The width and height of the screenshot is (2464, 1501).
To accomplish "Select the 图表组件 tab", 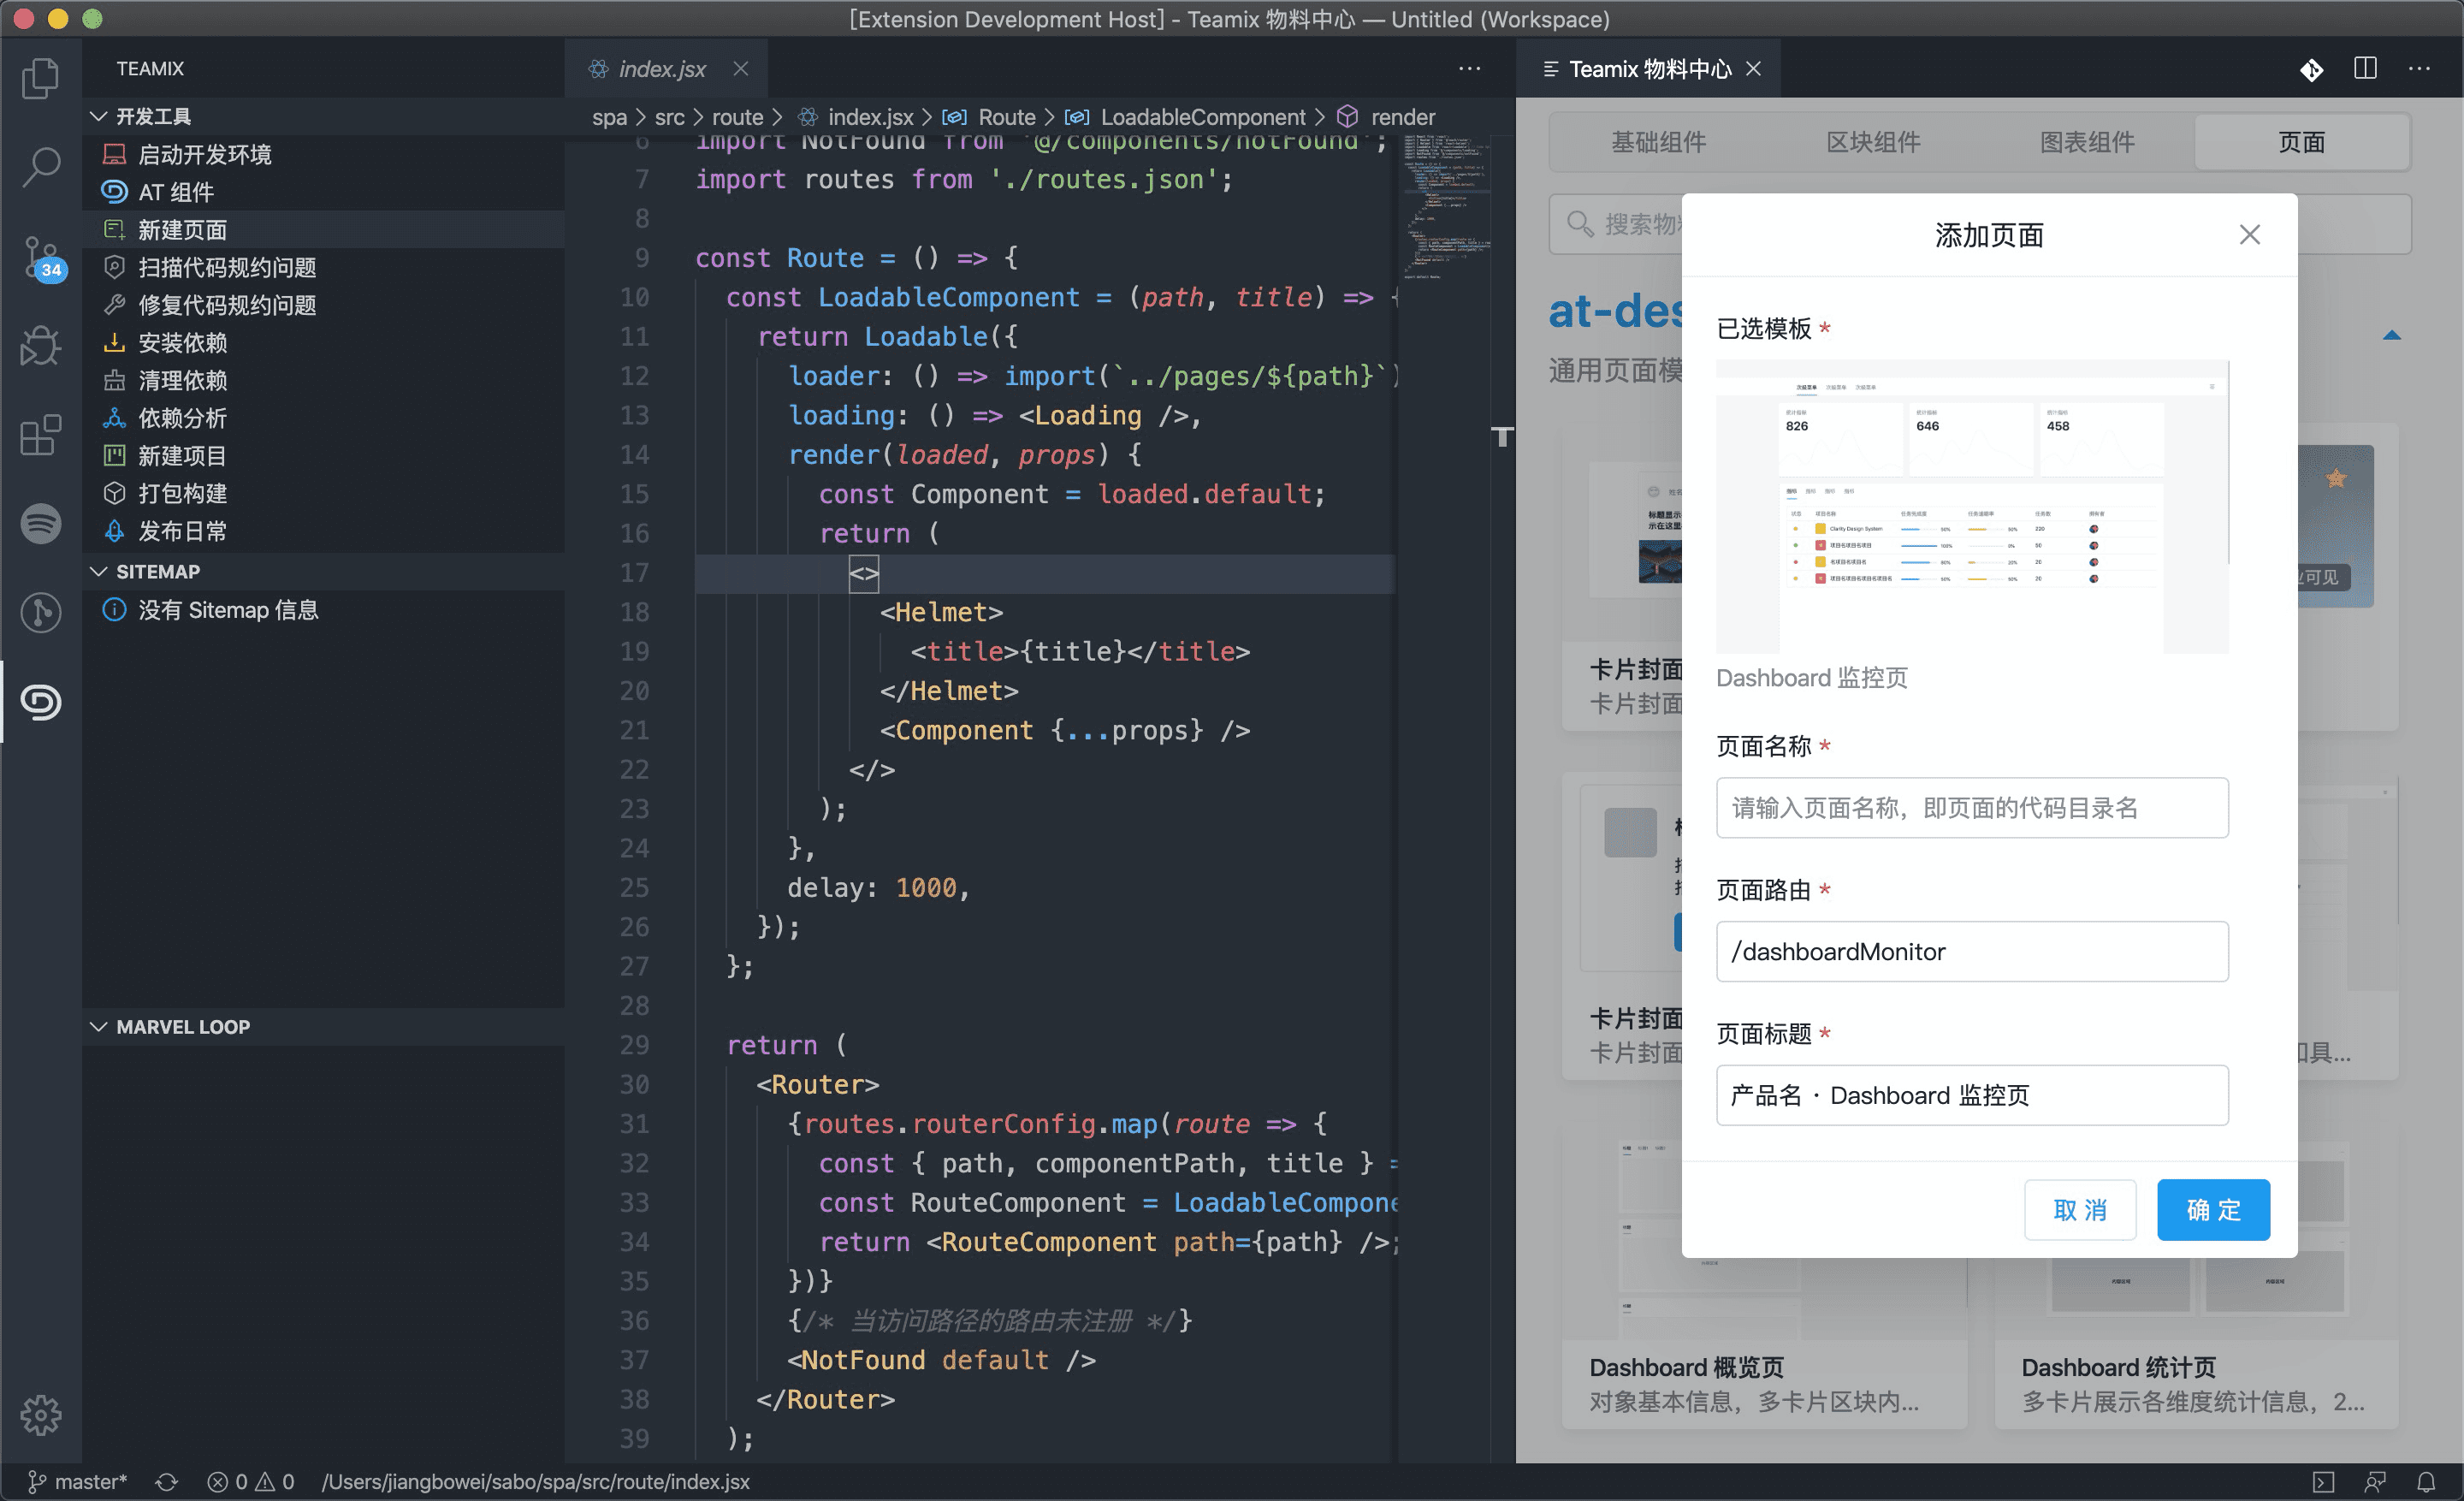I will tap(2087, 142).
